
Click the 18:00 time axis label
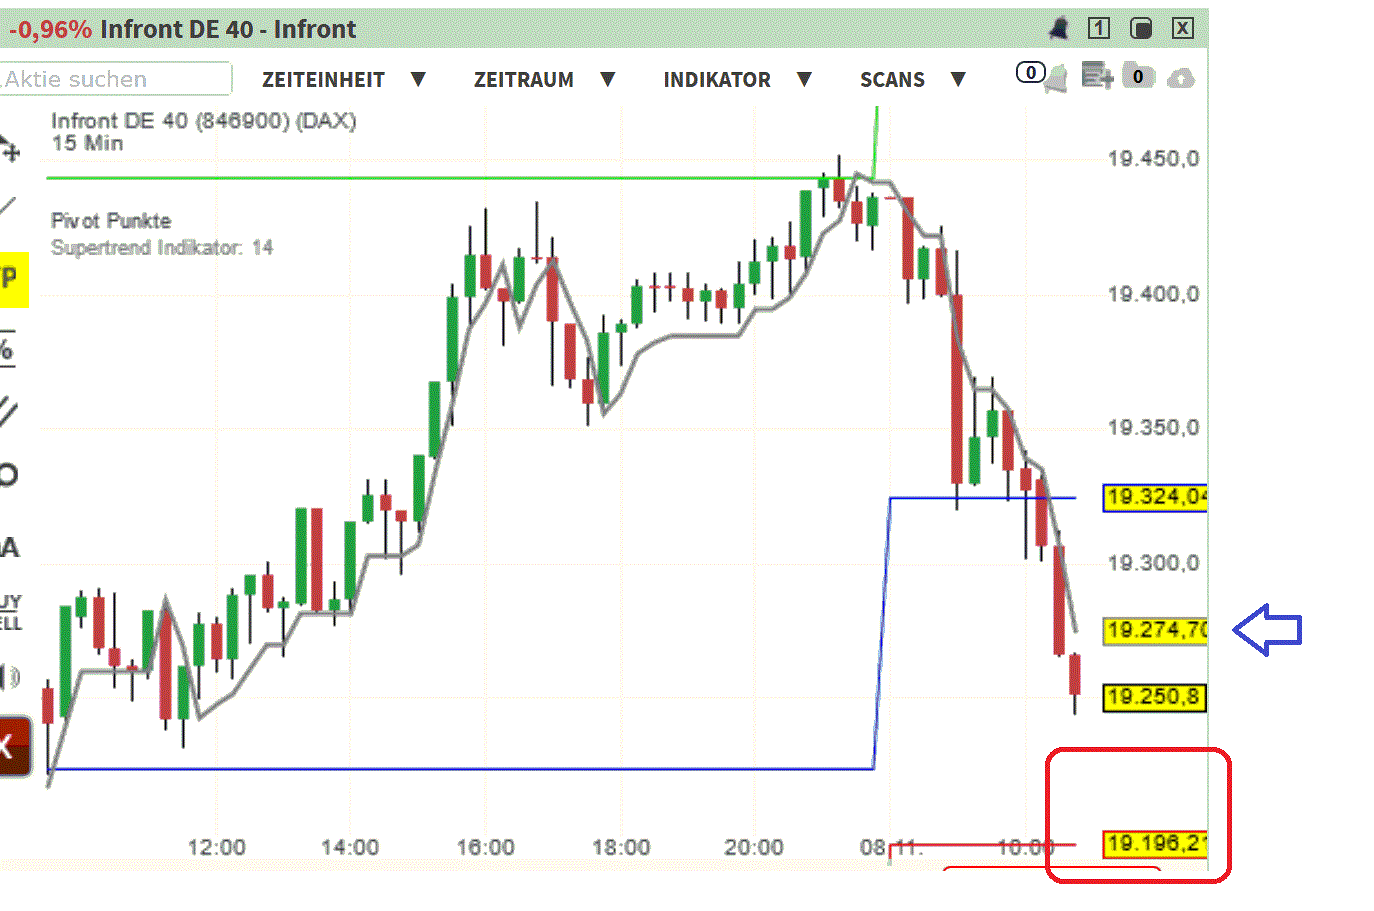(x=621, y=847)
